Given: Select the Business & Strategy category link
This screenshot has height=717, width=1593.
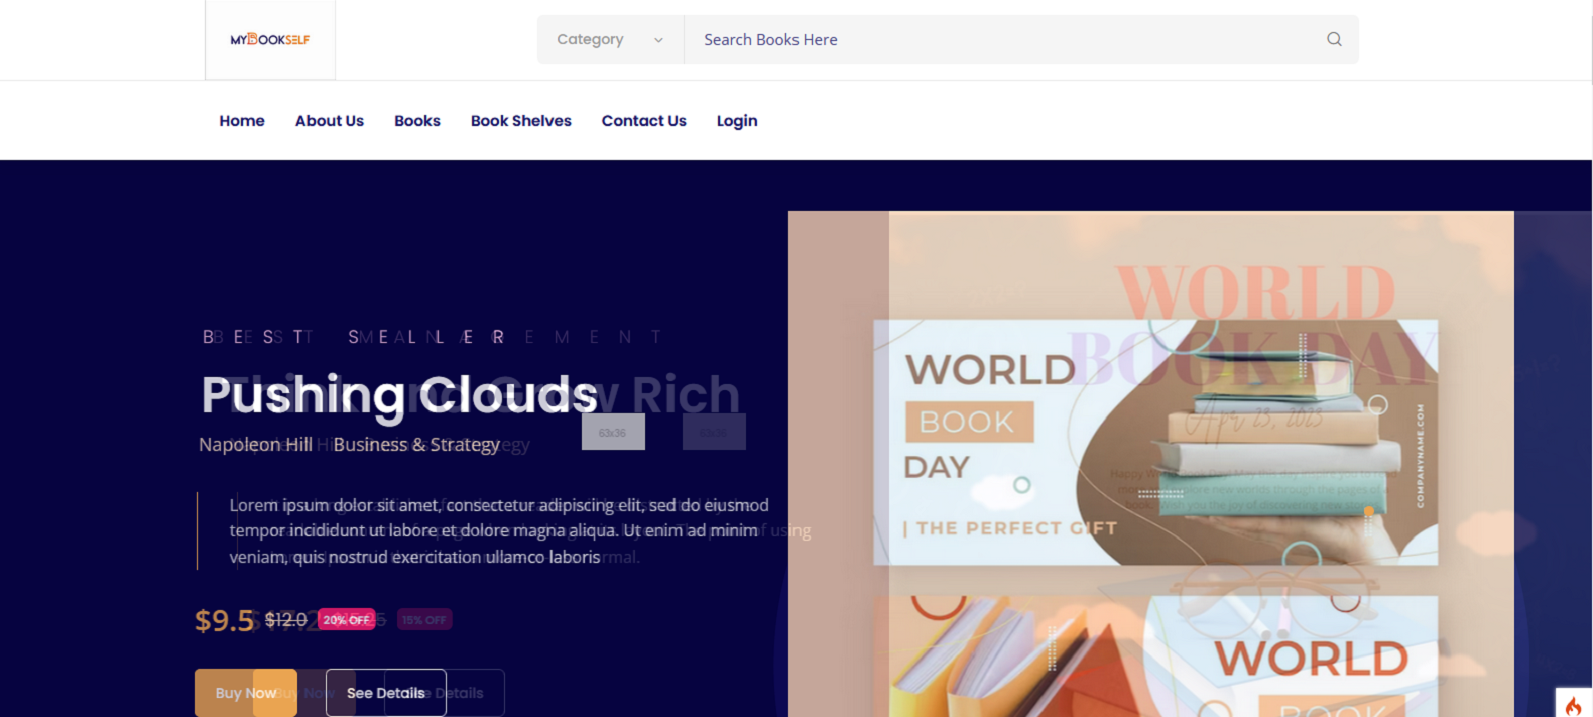Looking at the screenshot, I should click(416, 444).
